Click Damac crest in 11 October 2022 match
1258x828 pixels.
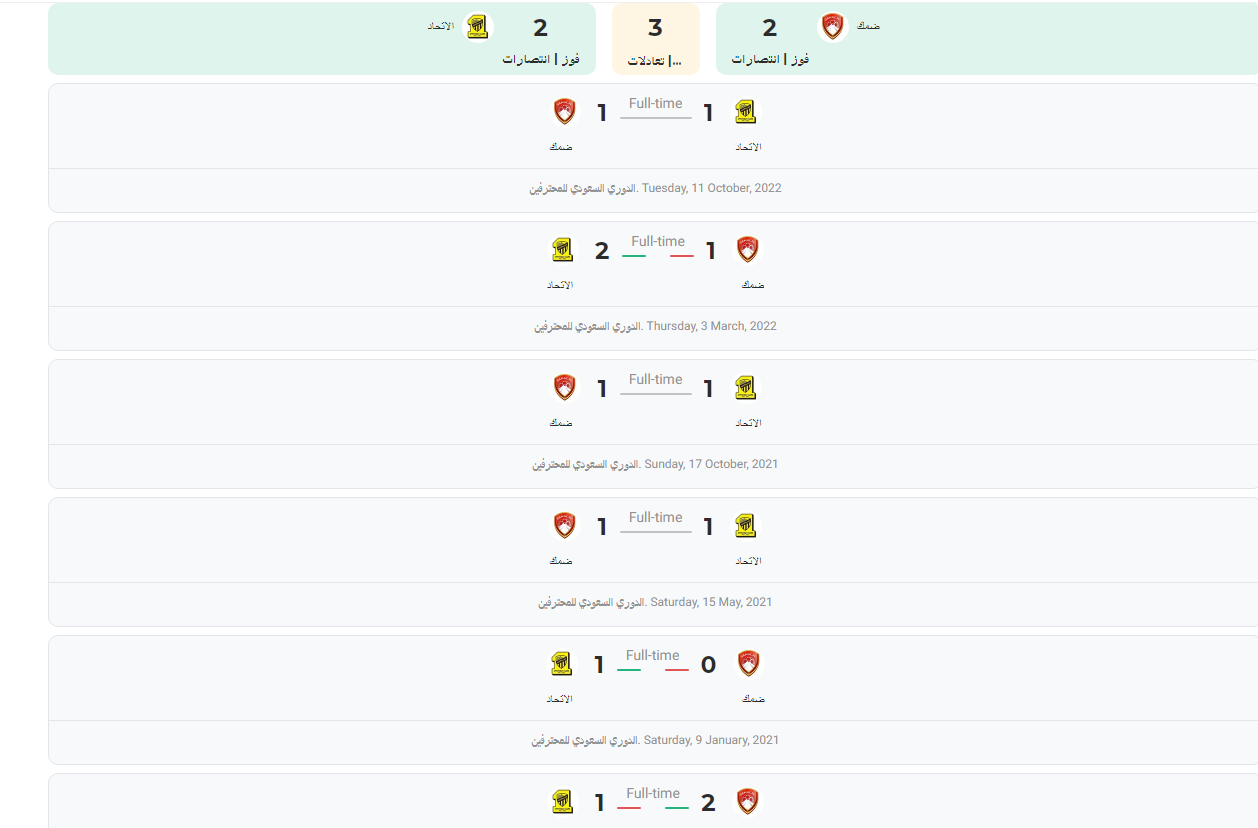565,112
